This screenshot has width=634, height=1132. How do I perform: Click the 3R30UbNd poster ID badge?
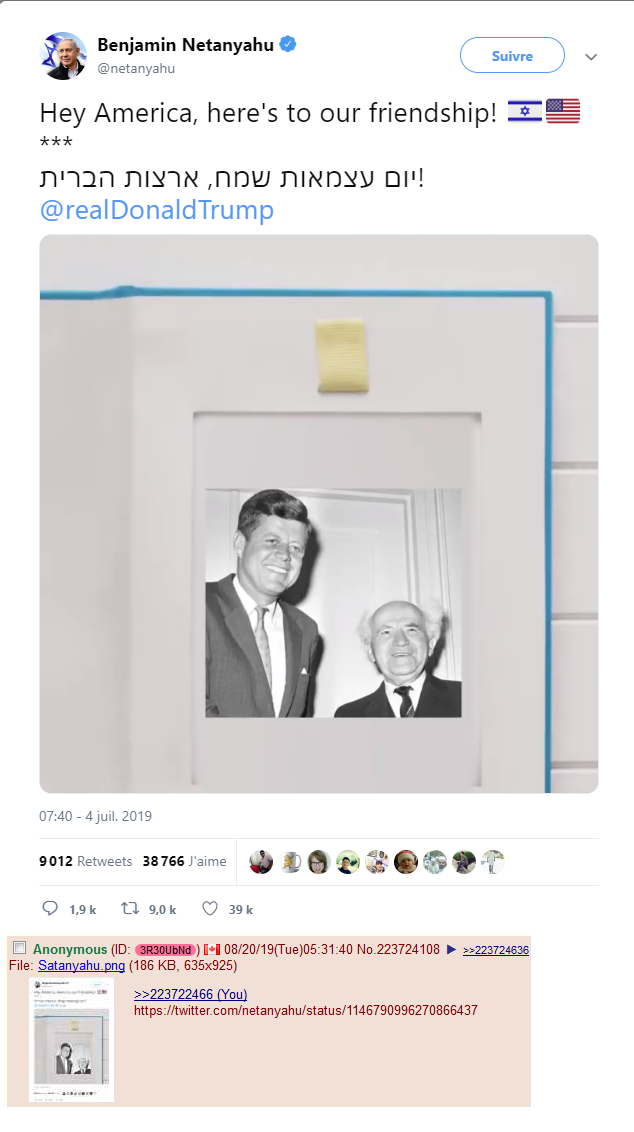pos(165,950)
